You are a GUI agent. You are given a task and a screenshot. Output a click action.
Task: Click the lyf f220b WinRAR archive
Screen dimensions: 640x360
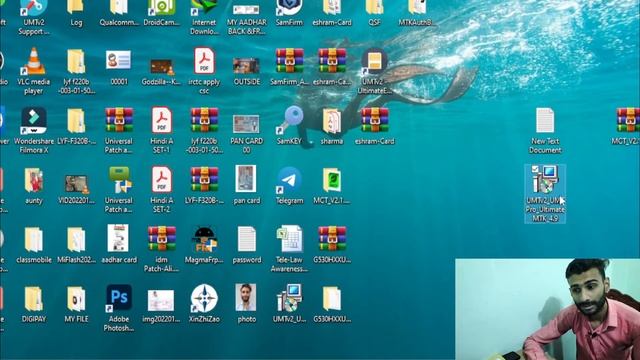coord(204,121)
